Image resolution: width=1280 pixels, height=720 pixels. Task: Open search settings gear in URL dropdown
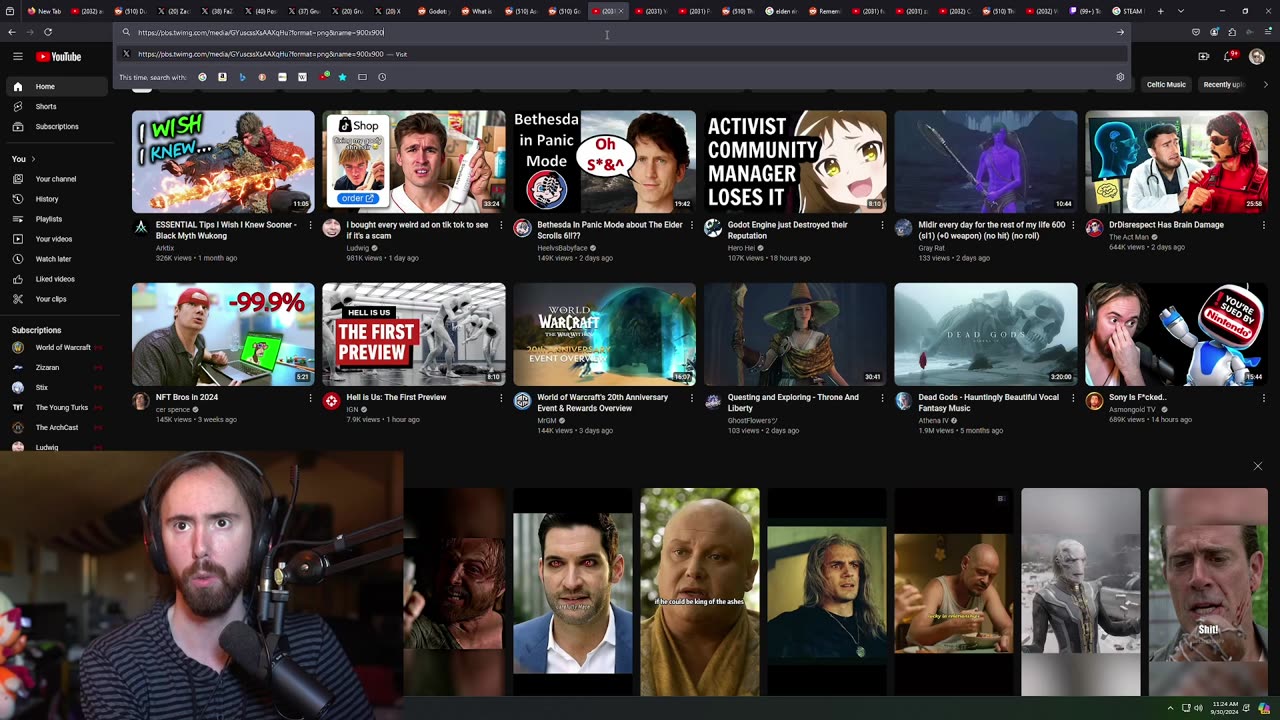point(1120,77)
